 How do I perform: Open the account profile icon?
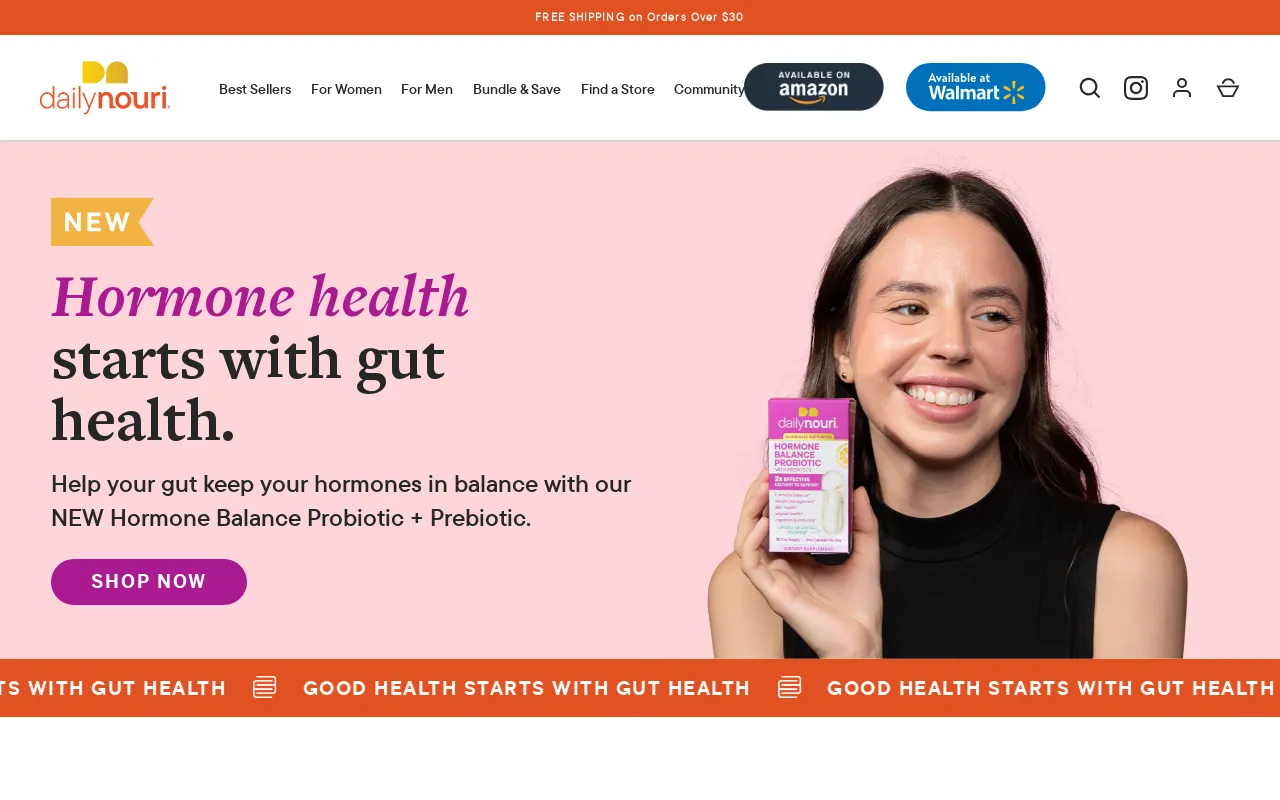coord(1182,88)
